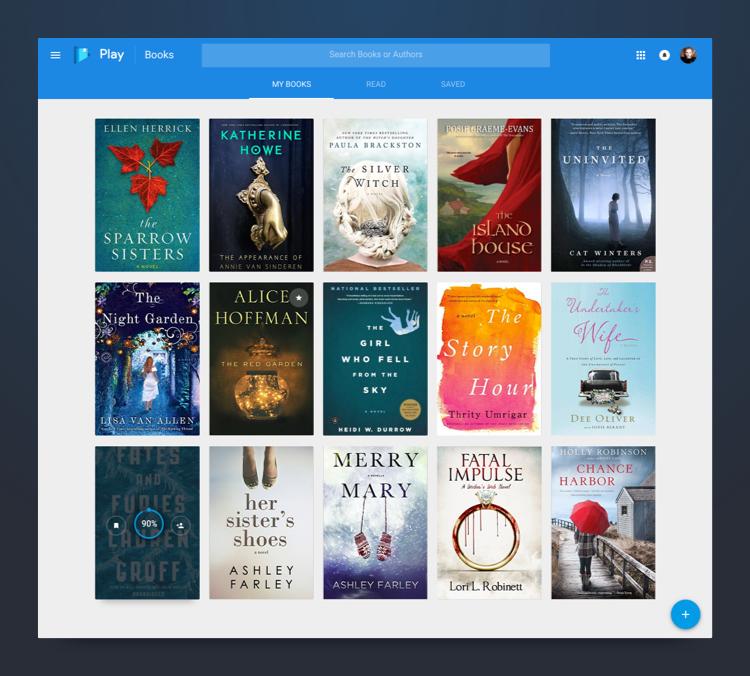This screenshot has height=676, width=750.
Task: Select The Silver Witch book
Action: pos(375,195)
